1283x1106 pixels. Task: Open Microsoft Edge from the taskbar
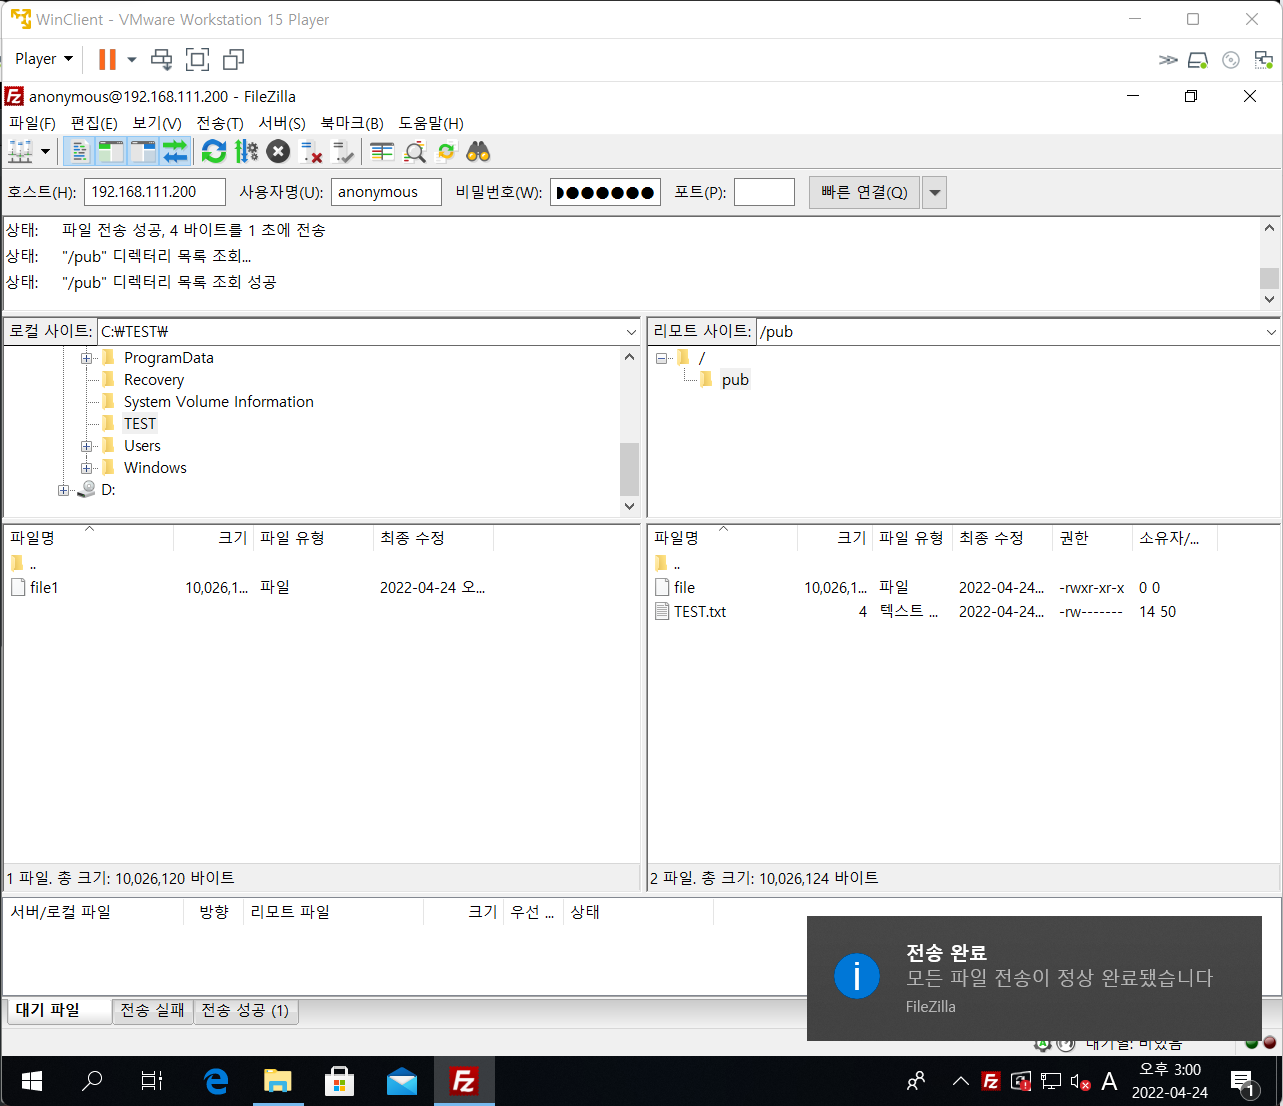[216, 1081]
